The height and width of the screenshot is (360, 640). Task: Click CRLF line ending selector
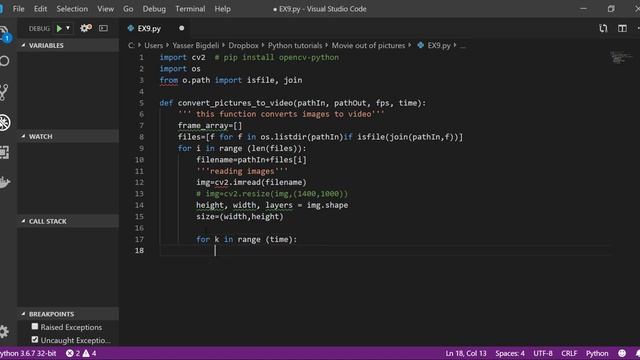coord(569,353)
